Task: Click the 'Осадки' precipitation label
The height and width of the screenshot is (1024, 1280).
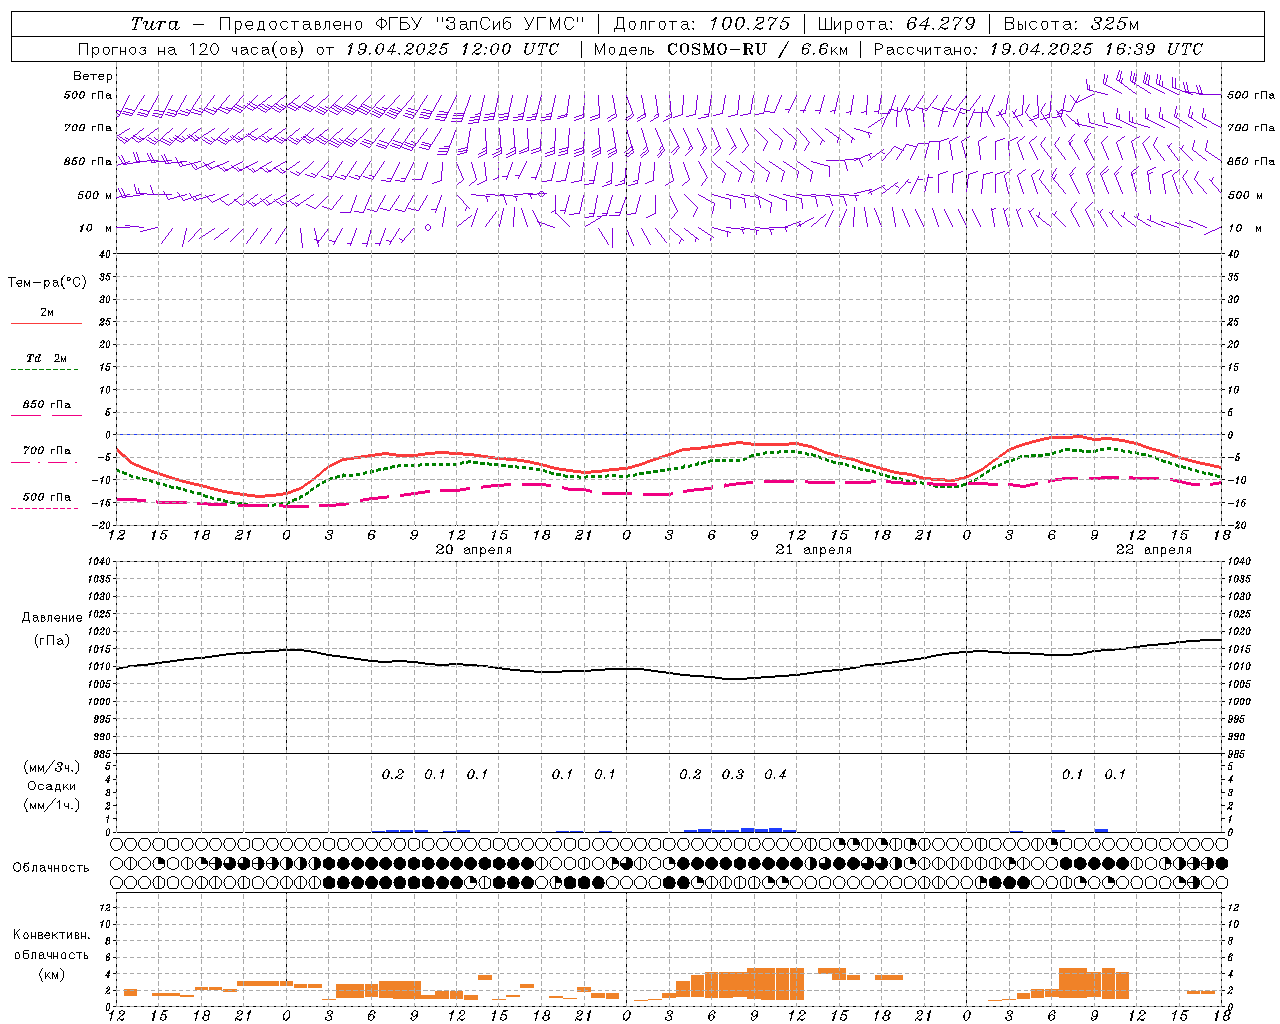Action: [x=52, y=786]
